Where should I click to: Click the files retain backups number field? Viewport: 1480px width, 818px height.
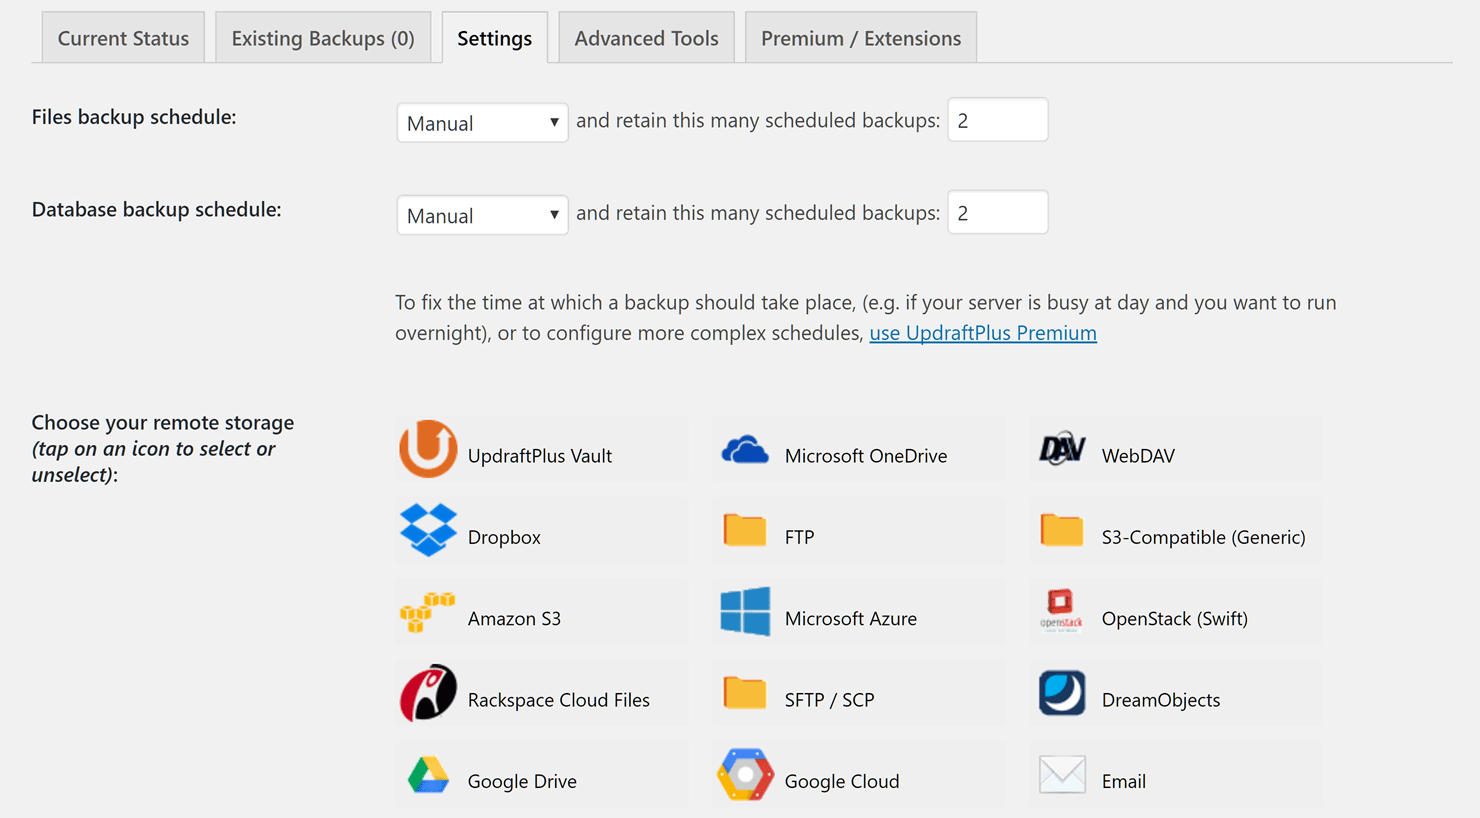[x=997, y=120]
